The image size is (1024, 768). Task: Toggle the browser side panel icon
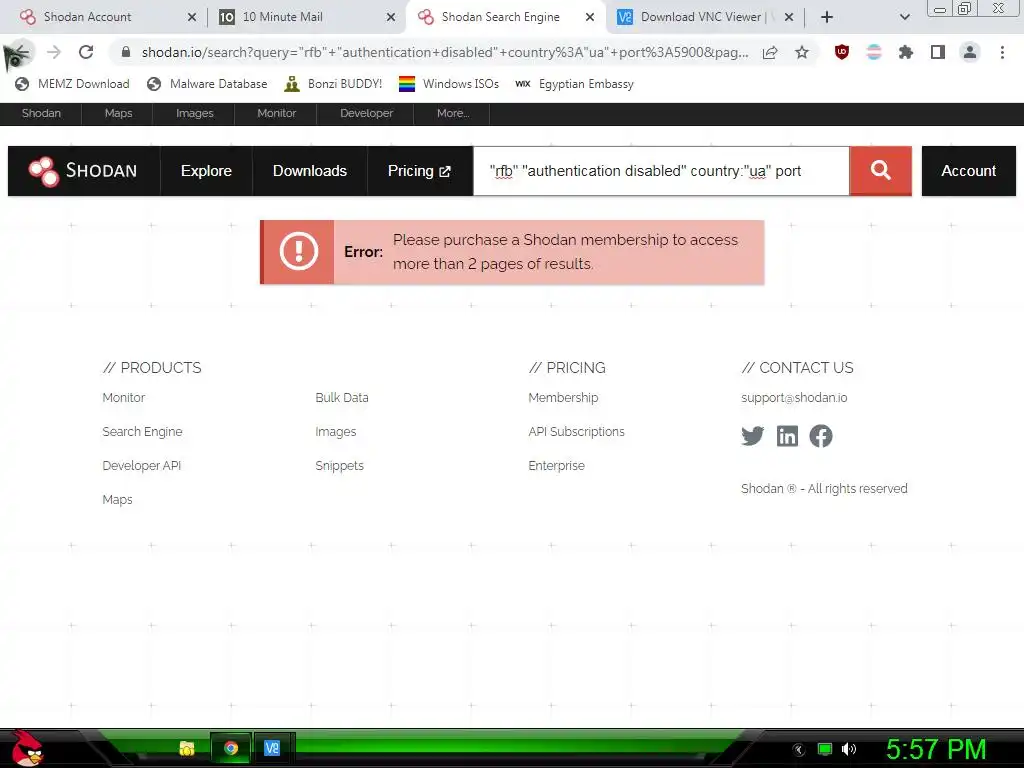(x=938, y=52)
